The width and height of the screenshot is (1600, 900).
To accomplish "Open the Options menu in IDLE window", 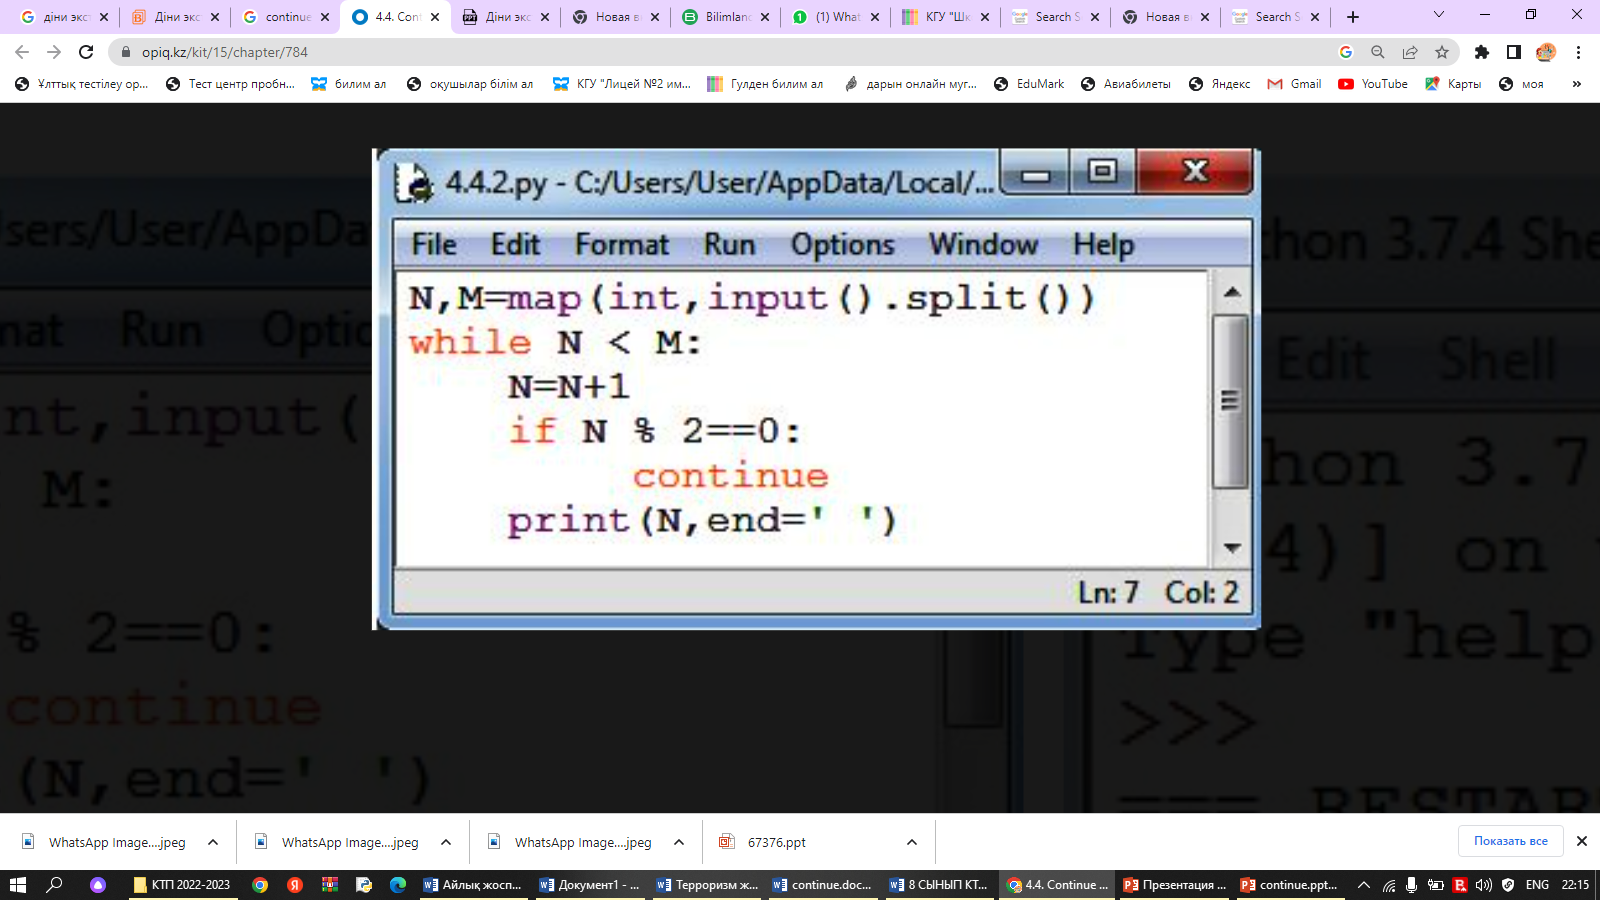I will (842, 245).
